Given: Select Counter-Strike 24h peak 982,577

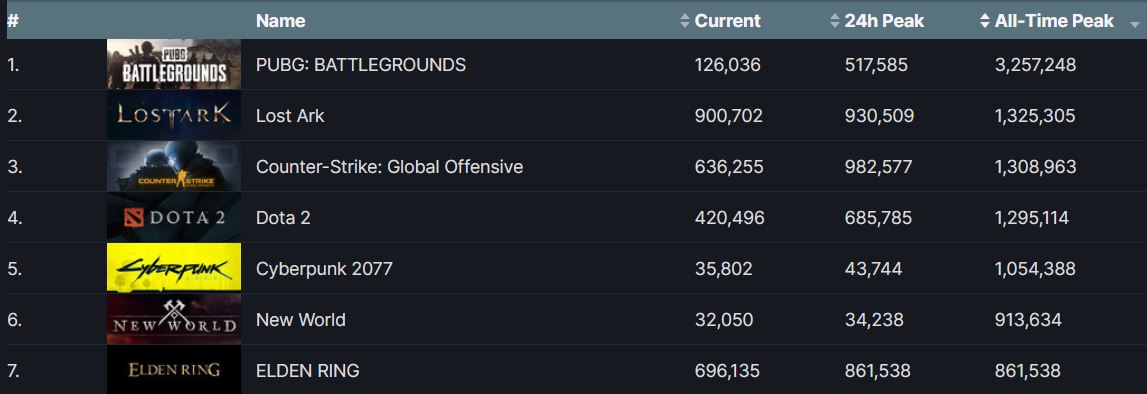Looking at the screenshot, I should point(879,167).
